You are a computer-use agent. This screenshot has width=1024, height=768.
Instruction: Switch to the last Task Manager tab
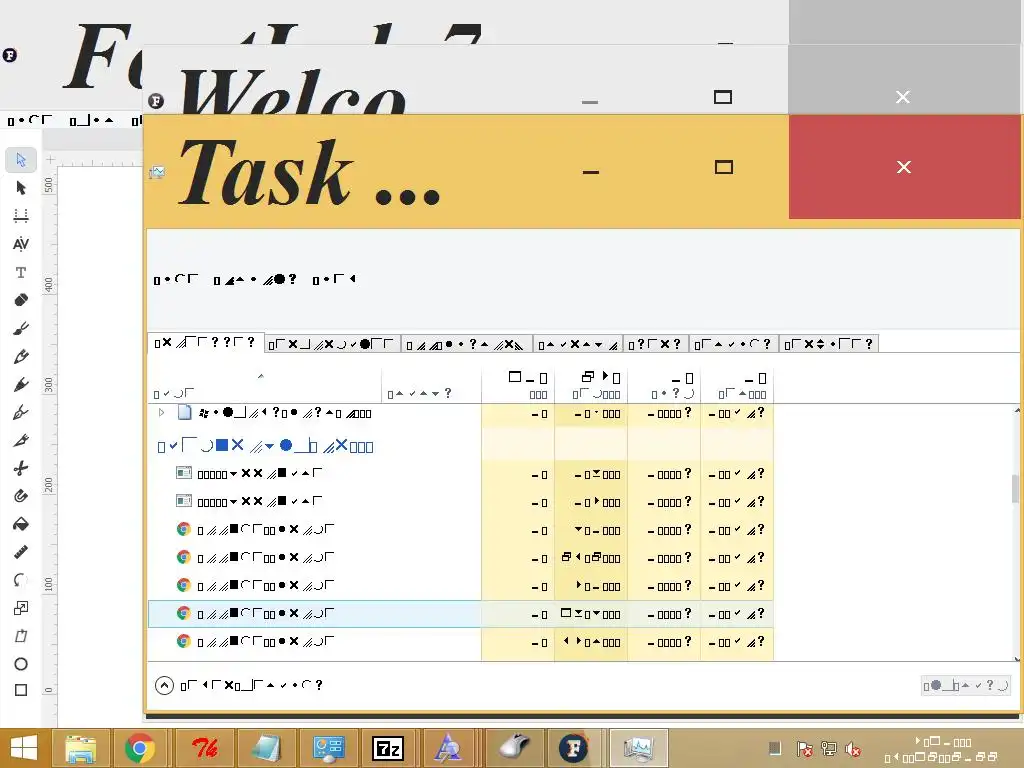829,344
